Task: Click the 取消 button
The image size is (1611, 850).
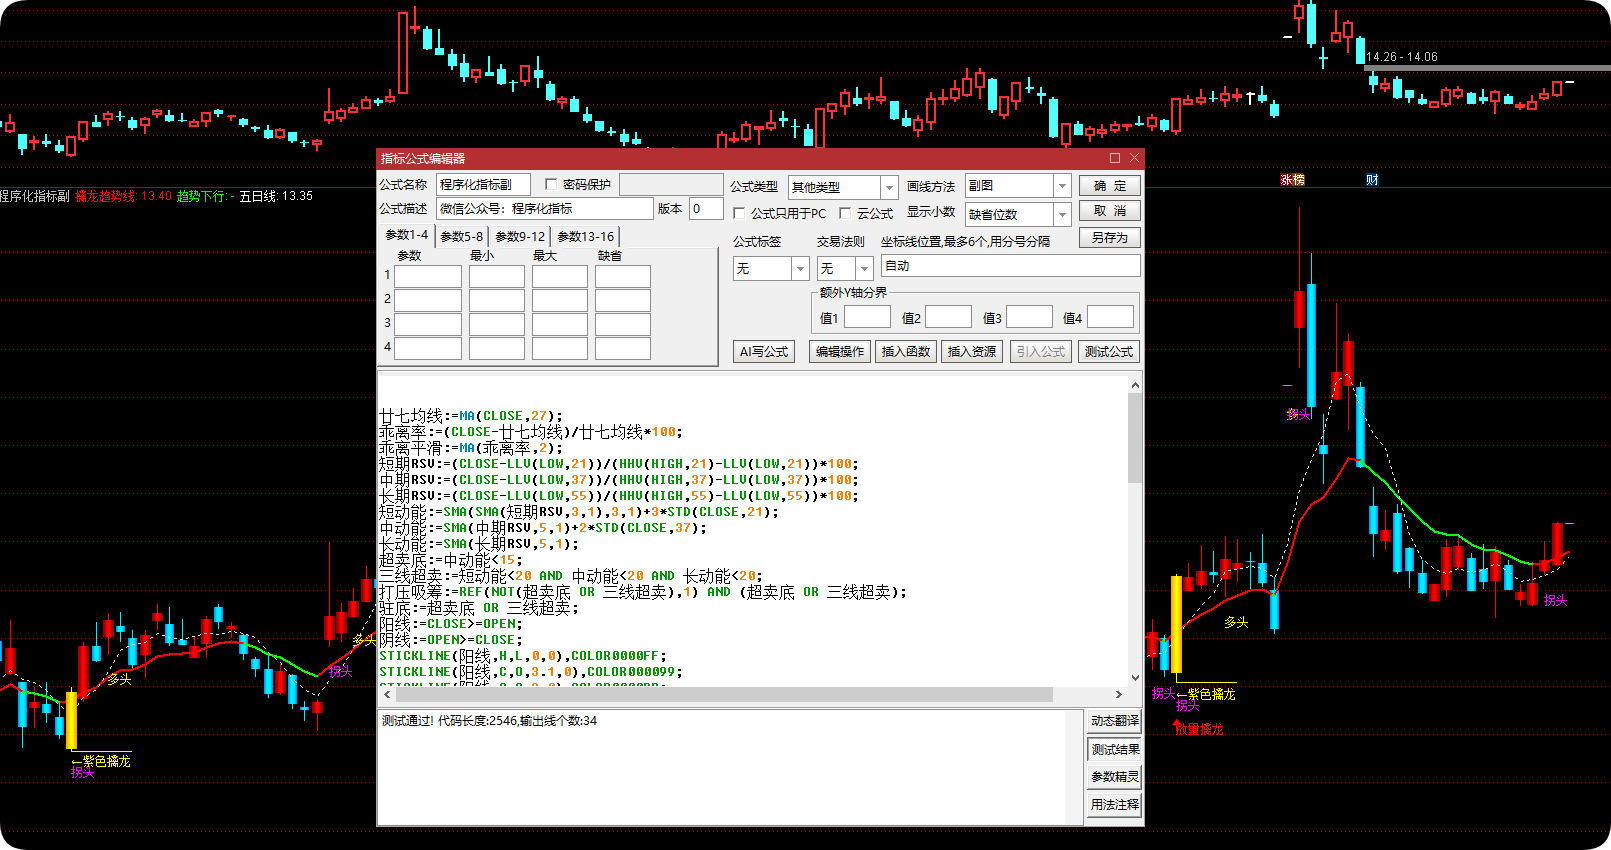Action: (1110, 211)
